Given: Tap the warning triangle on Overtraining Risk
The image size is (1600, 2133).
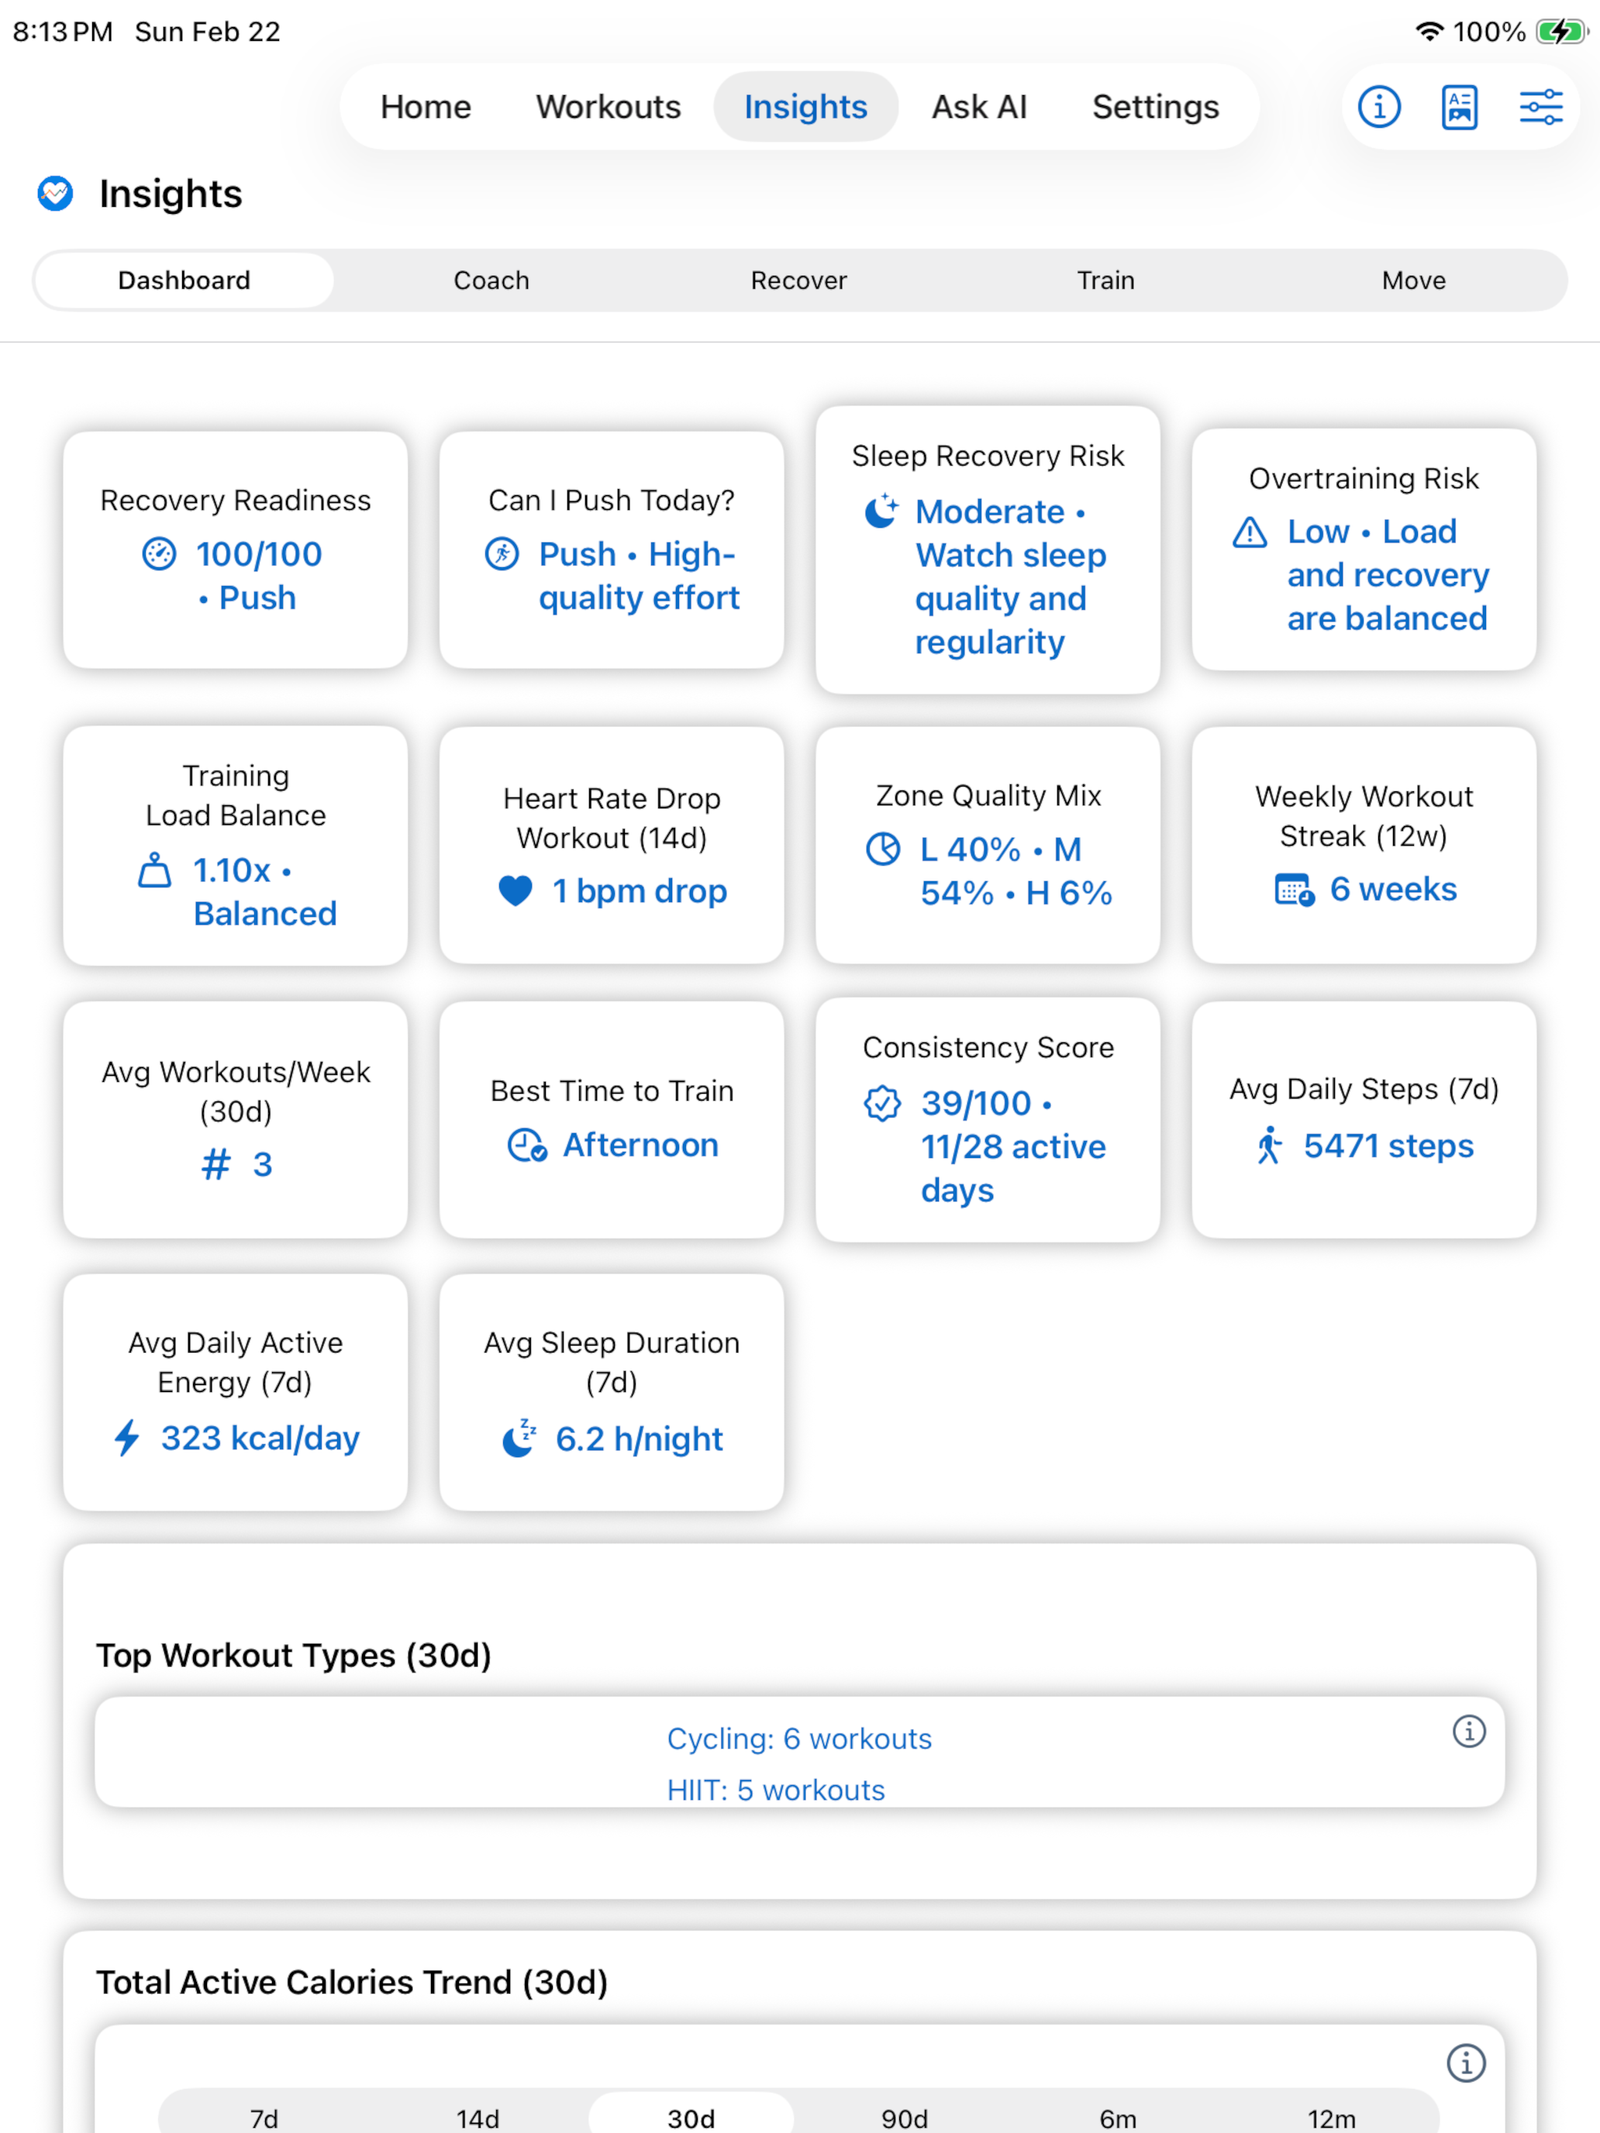Looking at the screenshot, I should [x=1250, y=532].
